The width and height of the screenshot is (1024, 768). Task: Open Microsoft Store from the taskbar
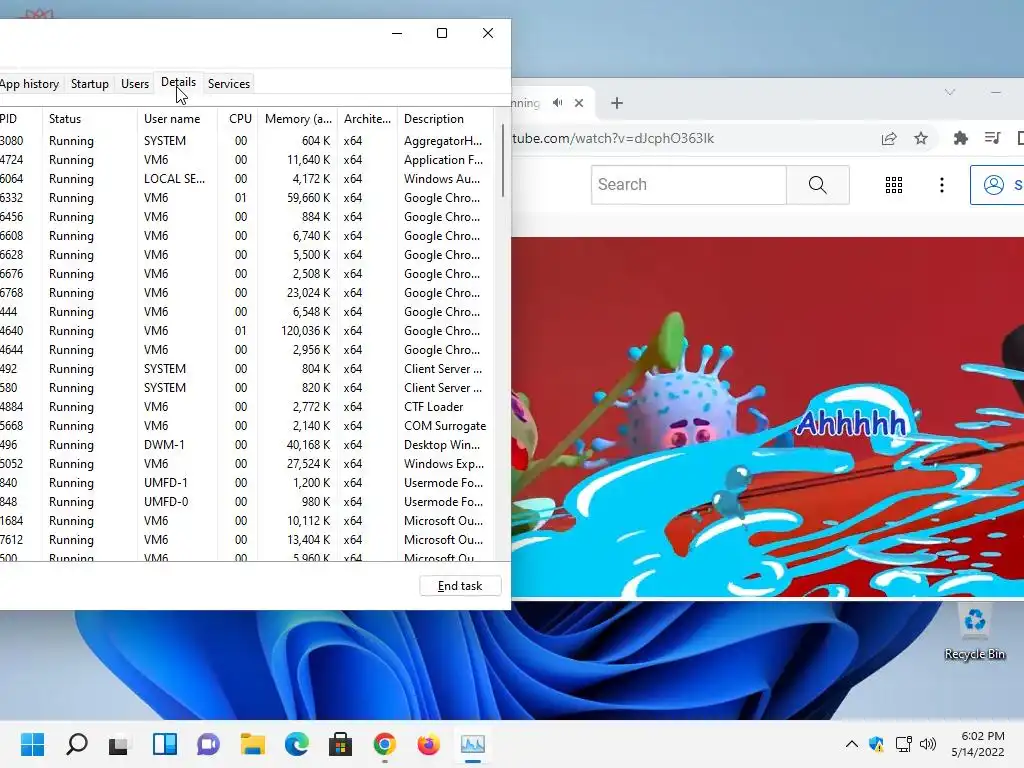point(340,744)
